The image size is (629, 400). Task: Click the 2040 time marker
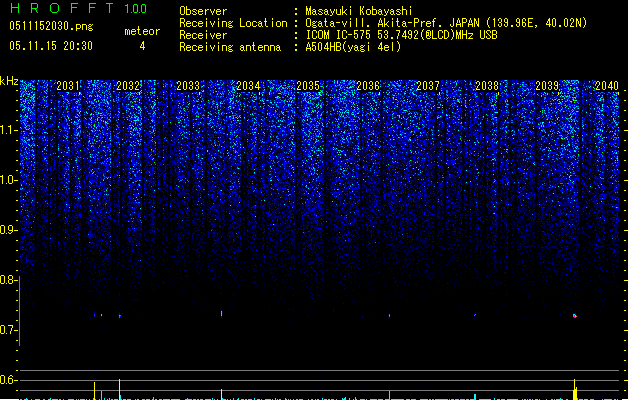pos(607,86)
